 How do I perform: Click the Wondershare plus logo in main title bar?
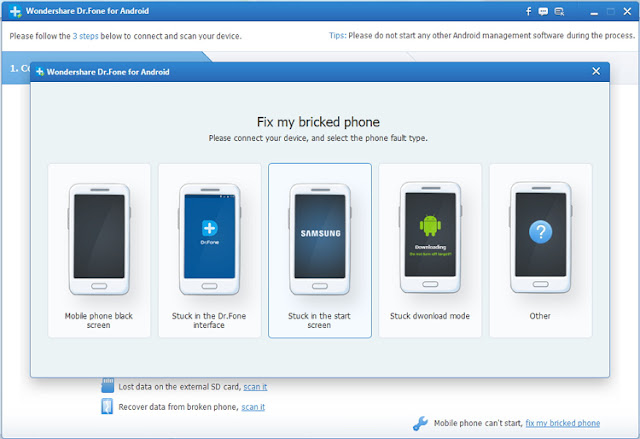tap(15, 11)
